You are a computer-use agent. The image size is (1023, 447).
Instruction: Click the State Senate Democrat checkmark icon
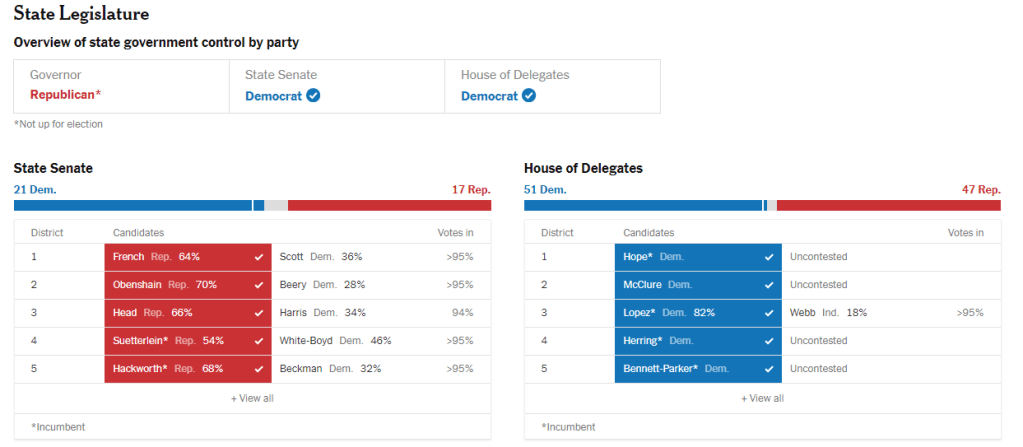pos(313,96)
